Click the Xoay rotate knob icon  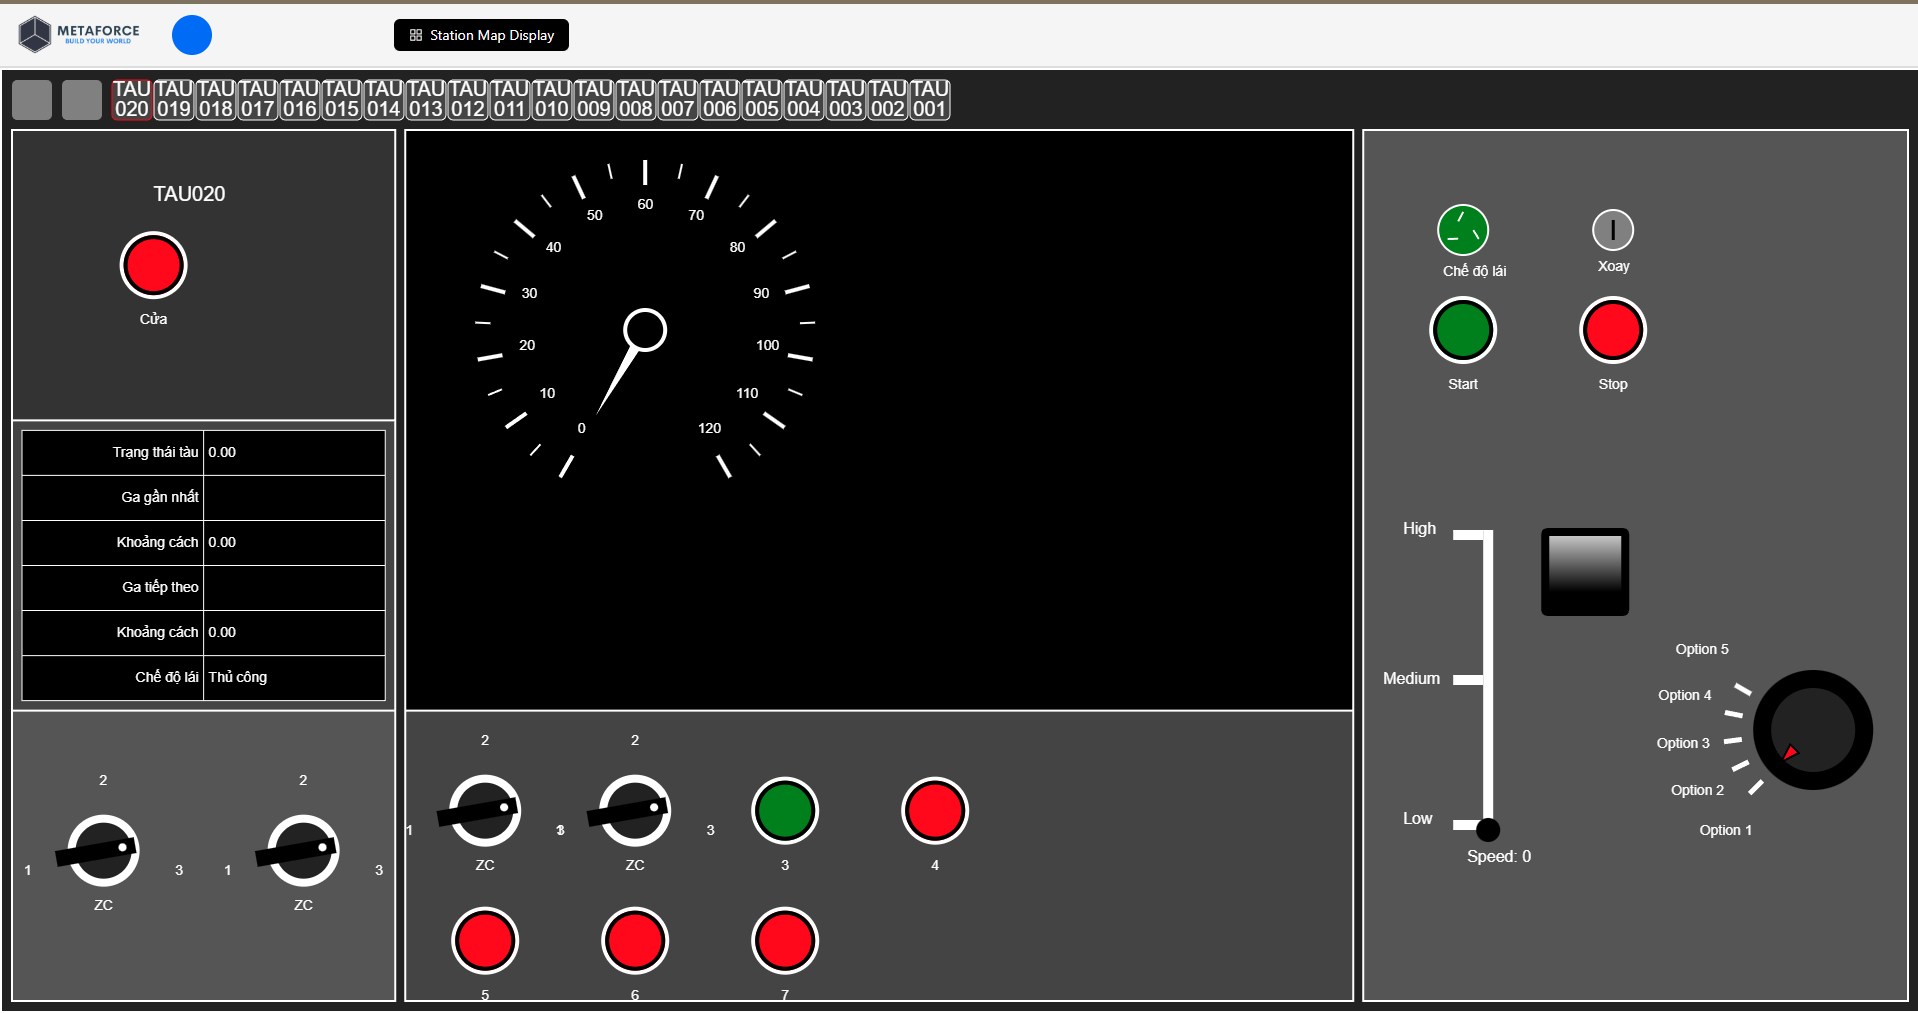(x=1612, y=230)
